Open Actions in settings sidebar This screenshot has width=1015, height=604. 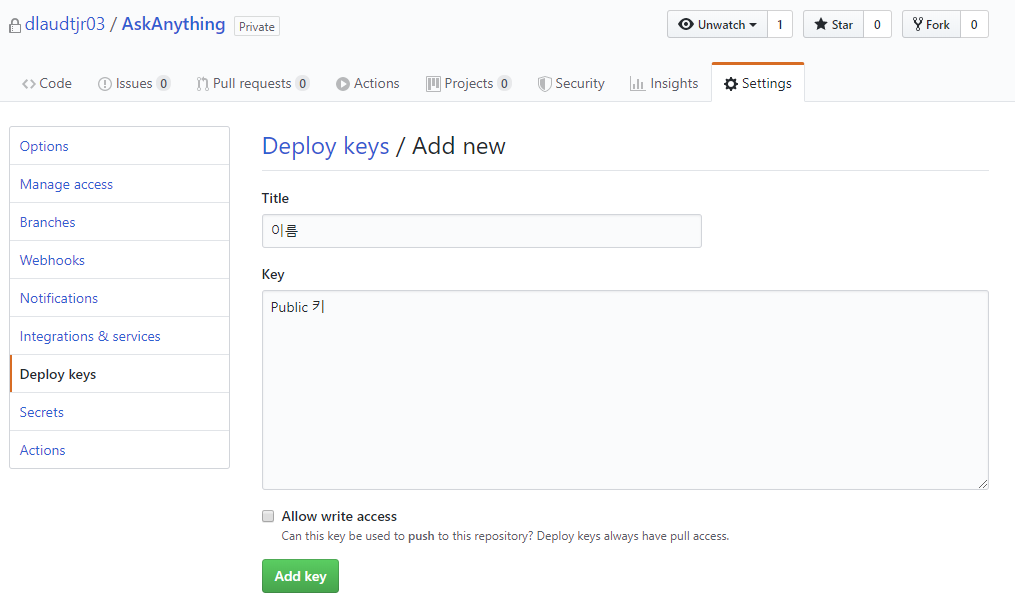pos(120,450)
